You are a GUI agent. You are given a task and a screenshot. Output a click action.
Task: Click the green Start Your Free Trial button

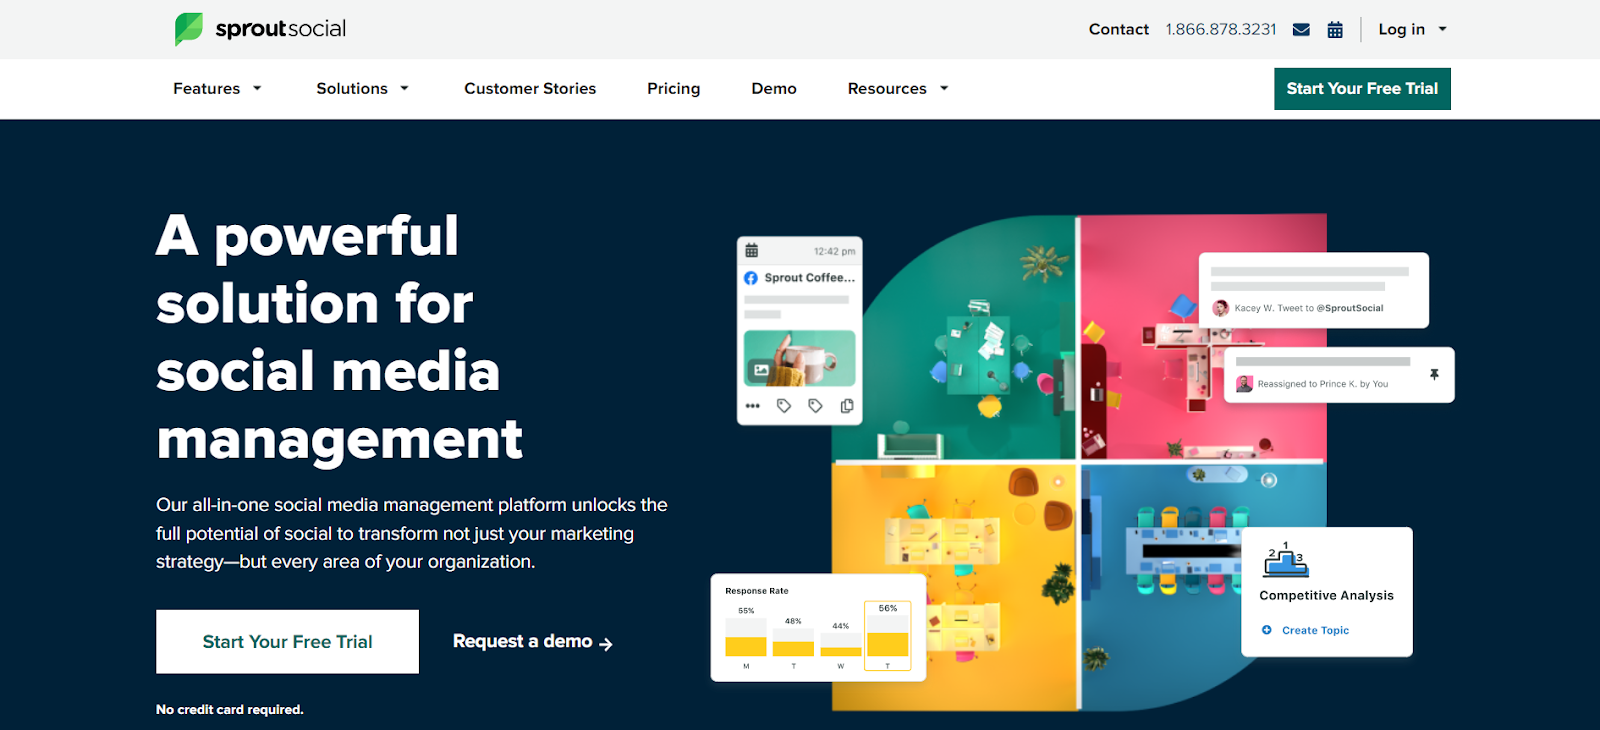click(x=1362, y=89)
